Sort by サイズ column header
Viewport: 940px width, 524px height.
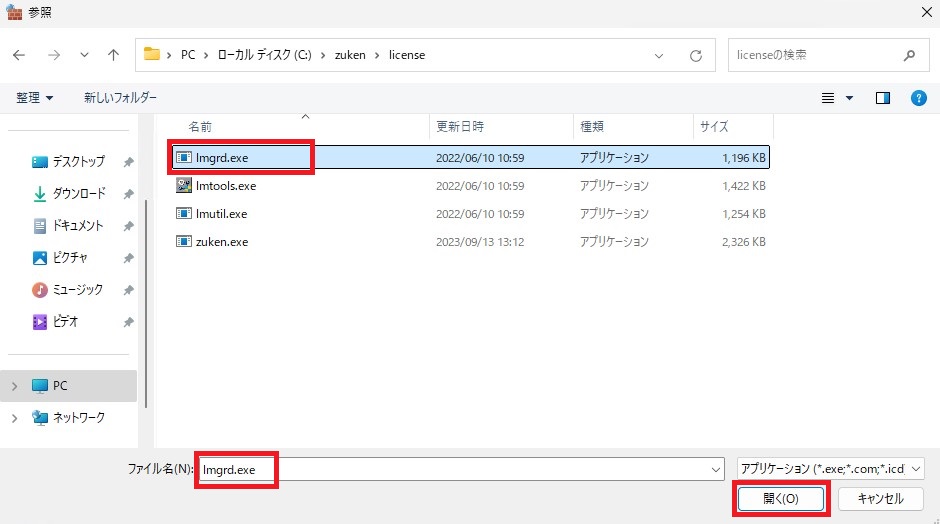(714, 127)
